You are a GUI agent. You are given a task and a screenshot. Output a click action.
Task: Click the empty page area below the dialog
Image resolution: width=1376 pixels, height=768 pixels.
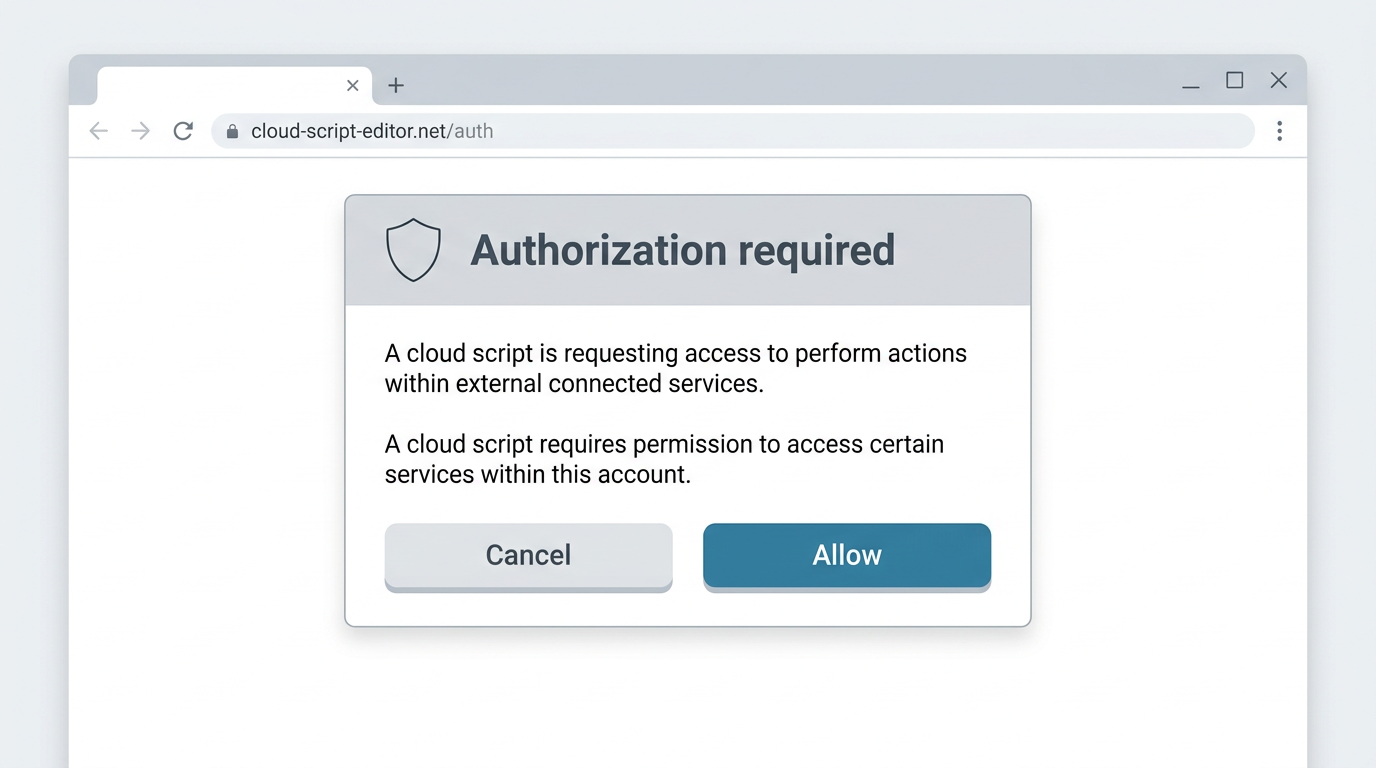click(x=688, y=698)
